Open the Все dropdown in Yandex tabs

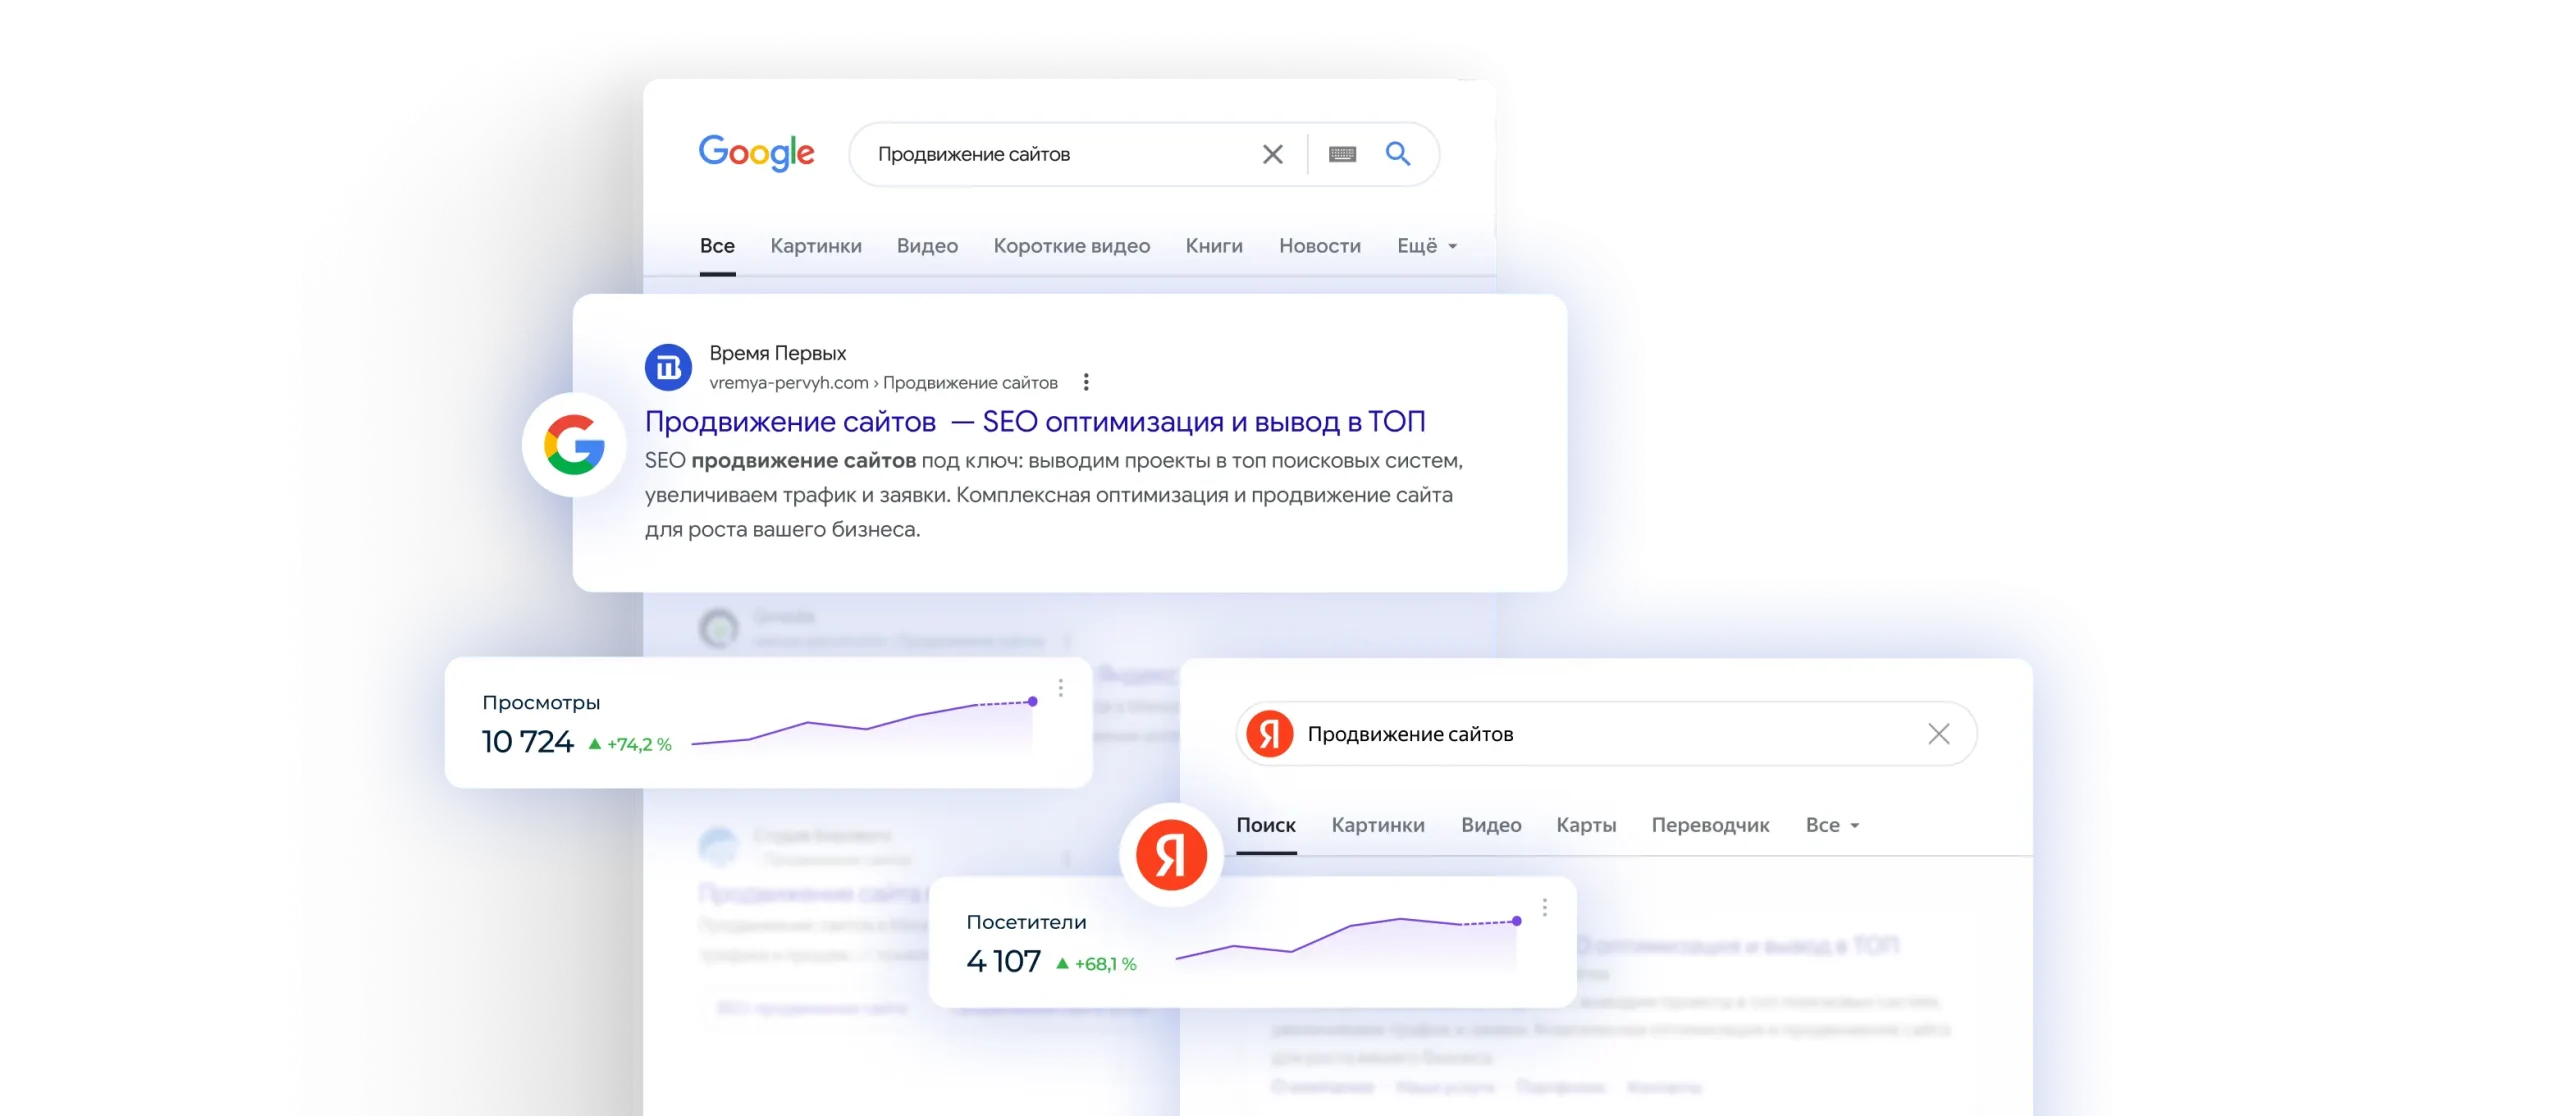(x=1831, y=825)
